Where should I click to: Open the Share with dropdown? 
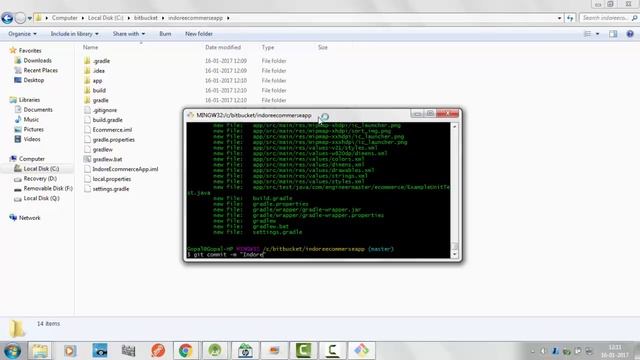pos(129,34)
